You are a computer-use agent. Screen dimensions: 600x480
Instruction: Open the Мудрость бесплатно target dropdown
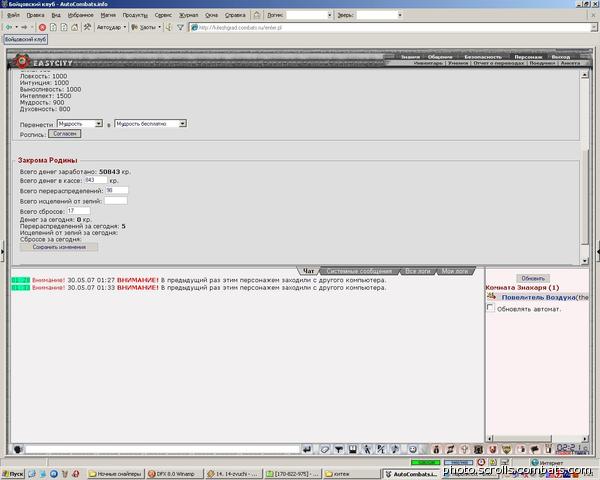[x=183, y=124]
